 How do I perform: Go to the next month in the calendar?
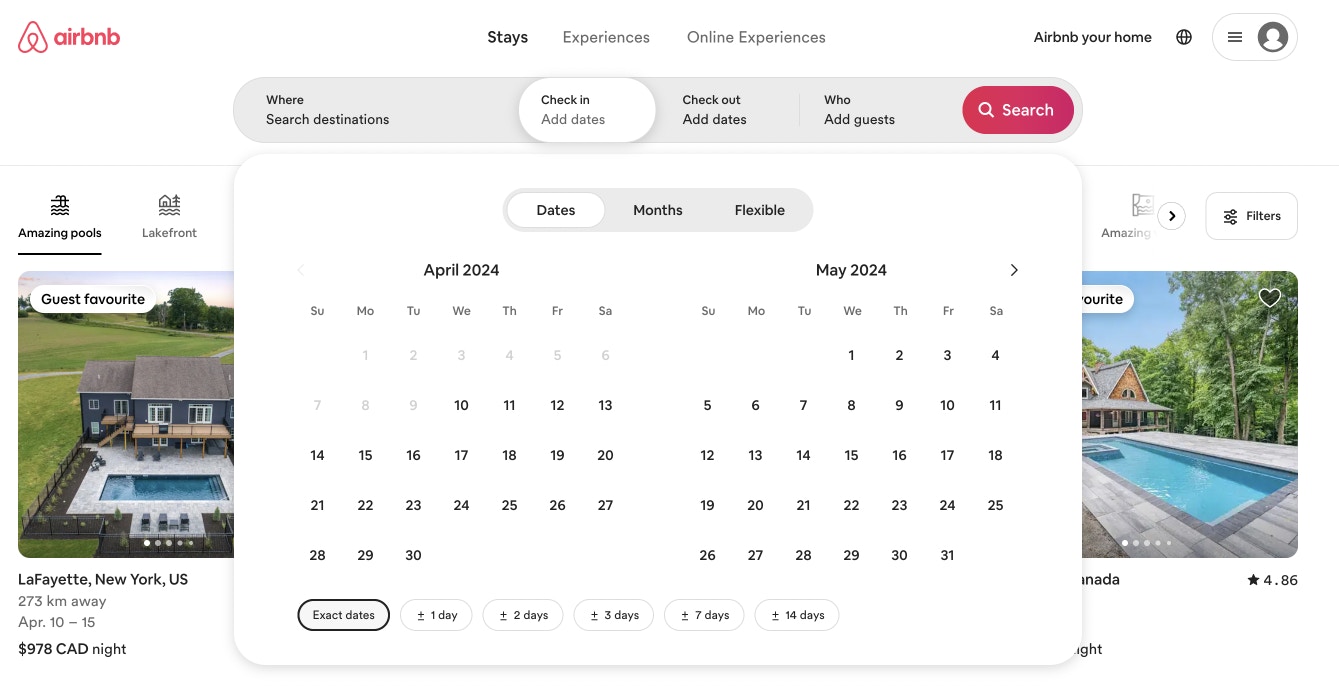(x=1014, y=270)
